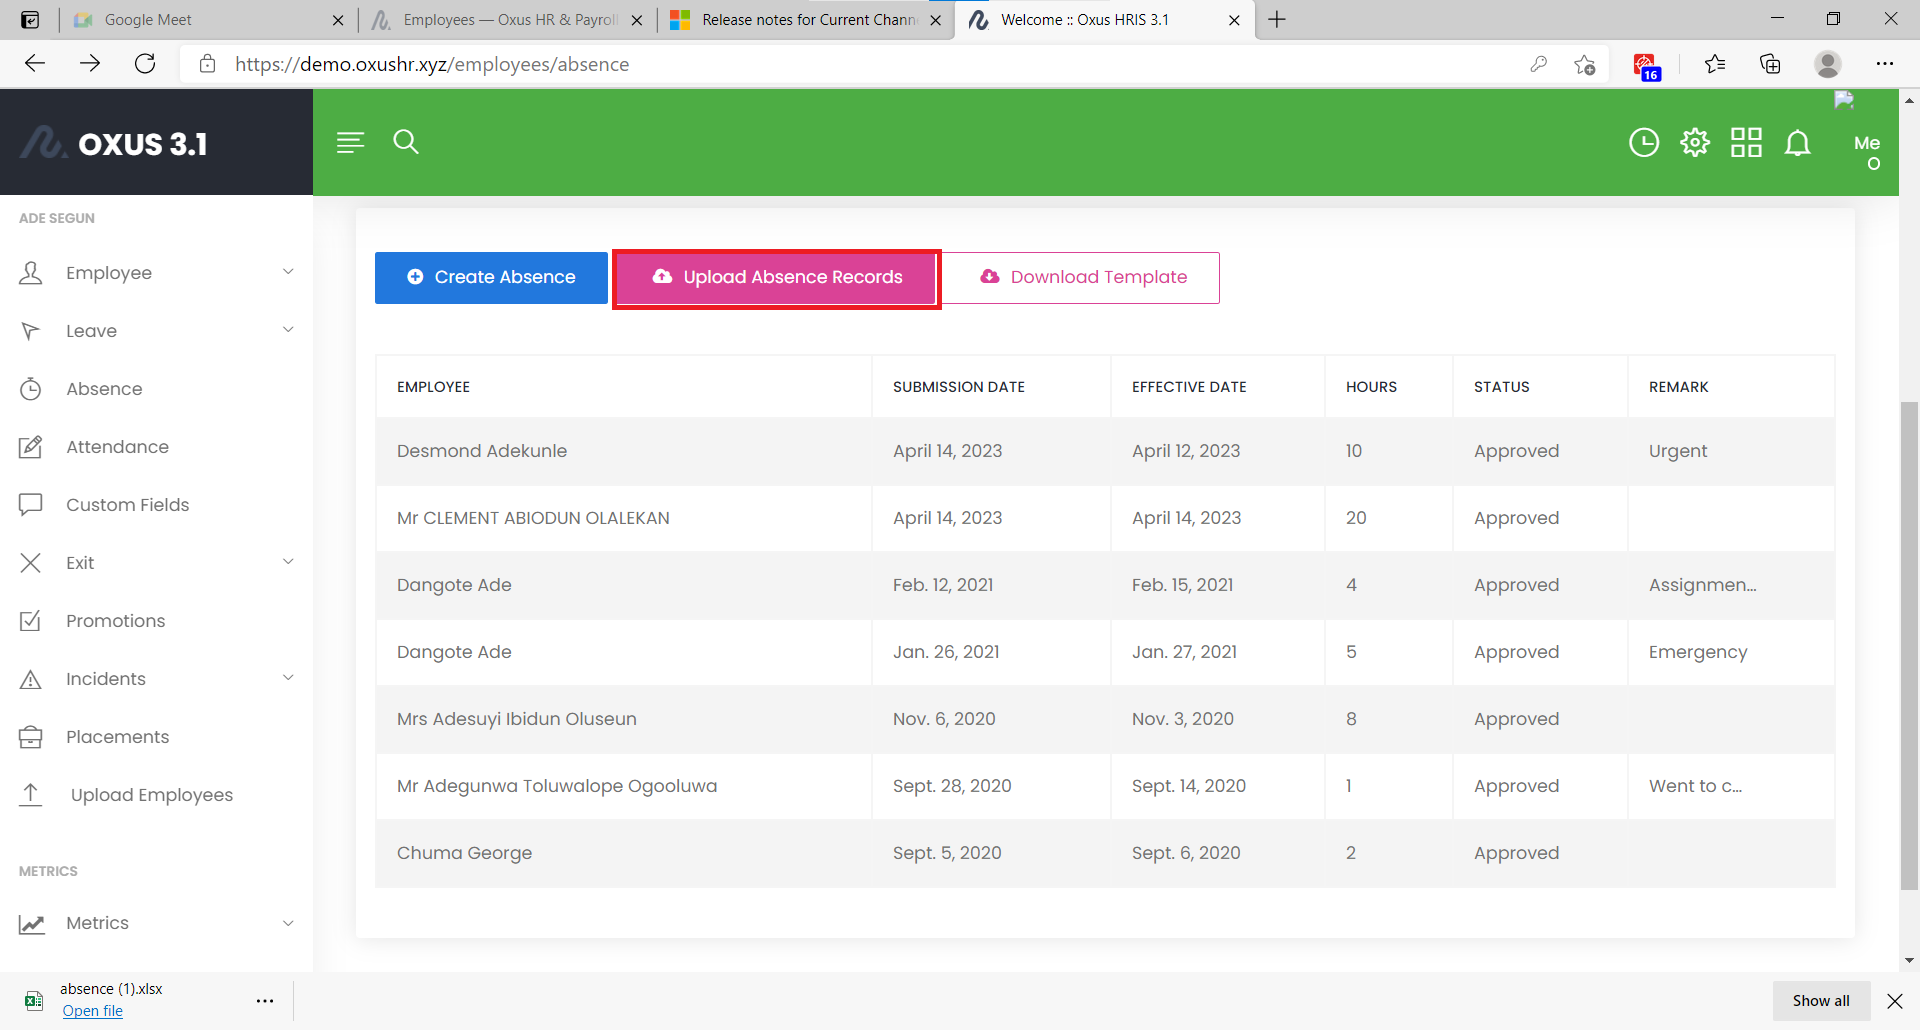Viewport: 1920px width, 1030px height.
Task: Expand the Incidents menu chevron
Action: (288, 678)
